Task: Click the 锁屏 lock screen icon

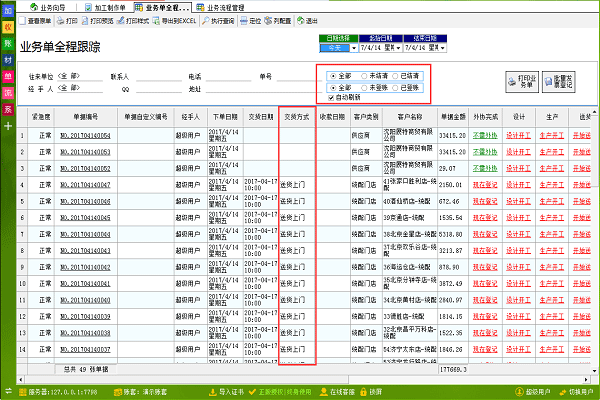Action: coord(371,392)
